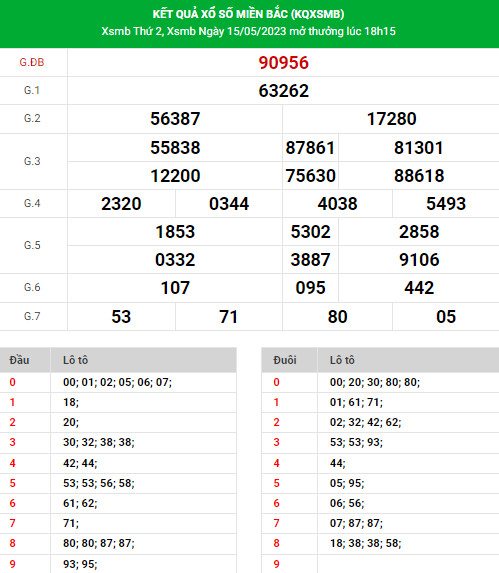Click G.5 number 9106
The height and width of the screenshot is (573, 499).
click(x=419, y=260)
